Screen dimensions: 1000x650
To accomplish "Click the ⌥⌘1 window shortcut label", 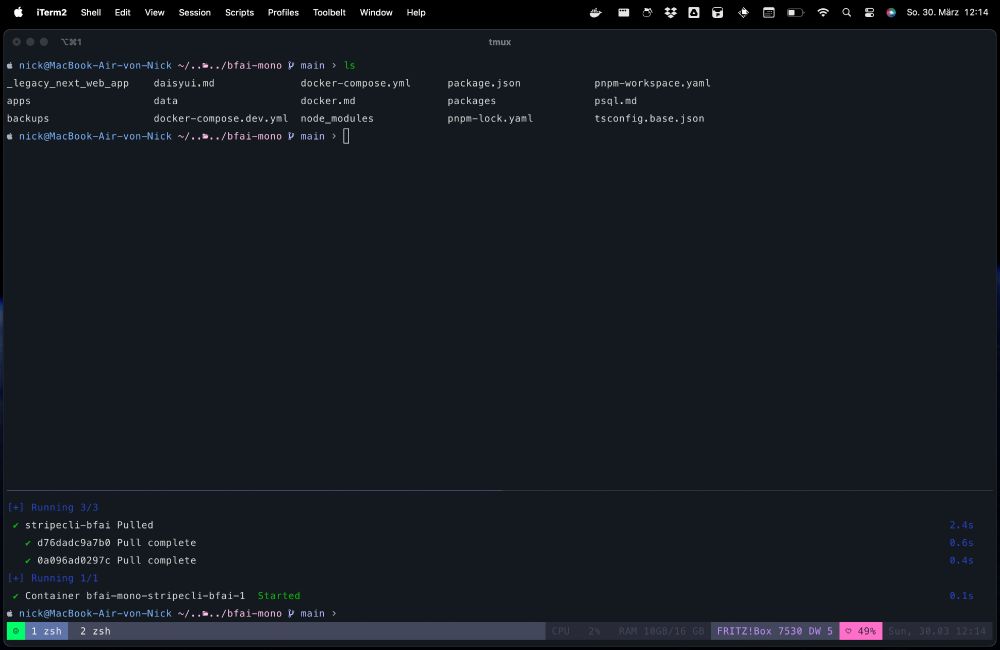I will [x=71, y=42].
